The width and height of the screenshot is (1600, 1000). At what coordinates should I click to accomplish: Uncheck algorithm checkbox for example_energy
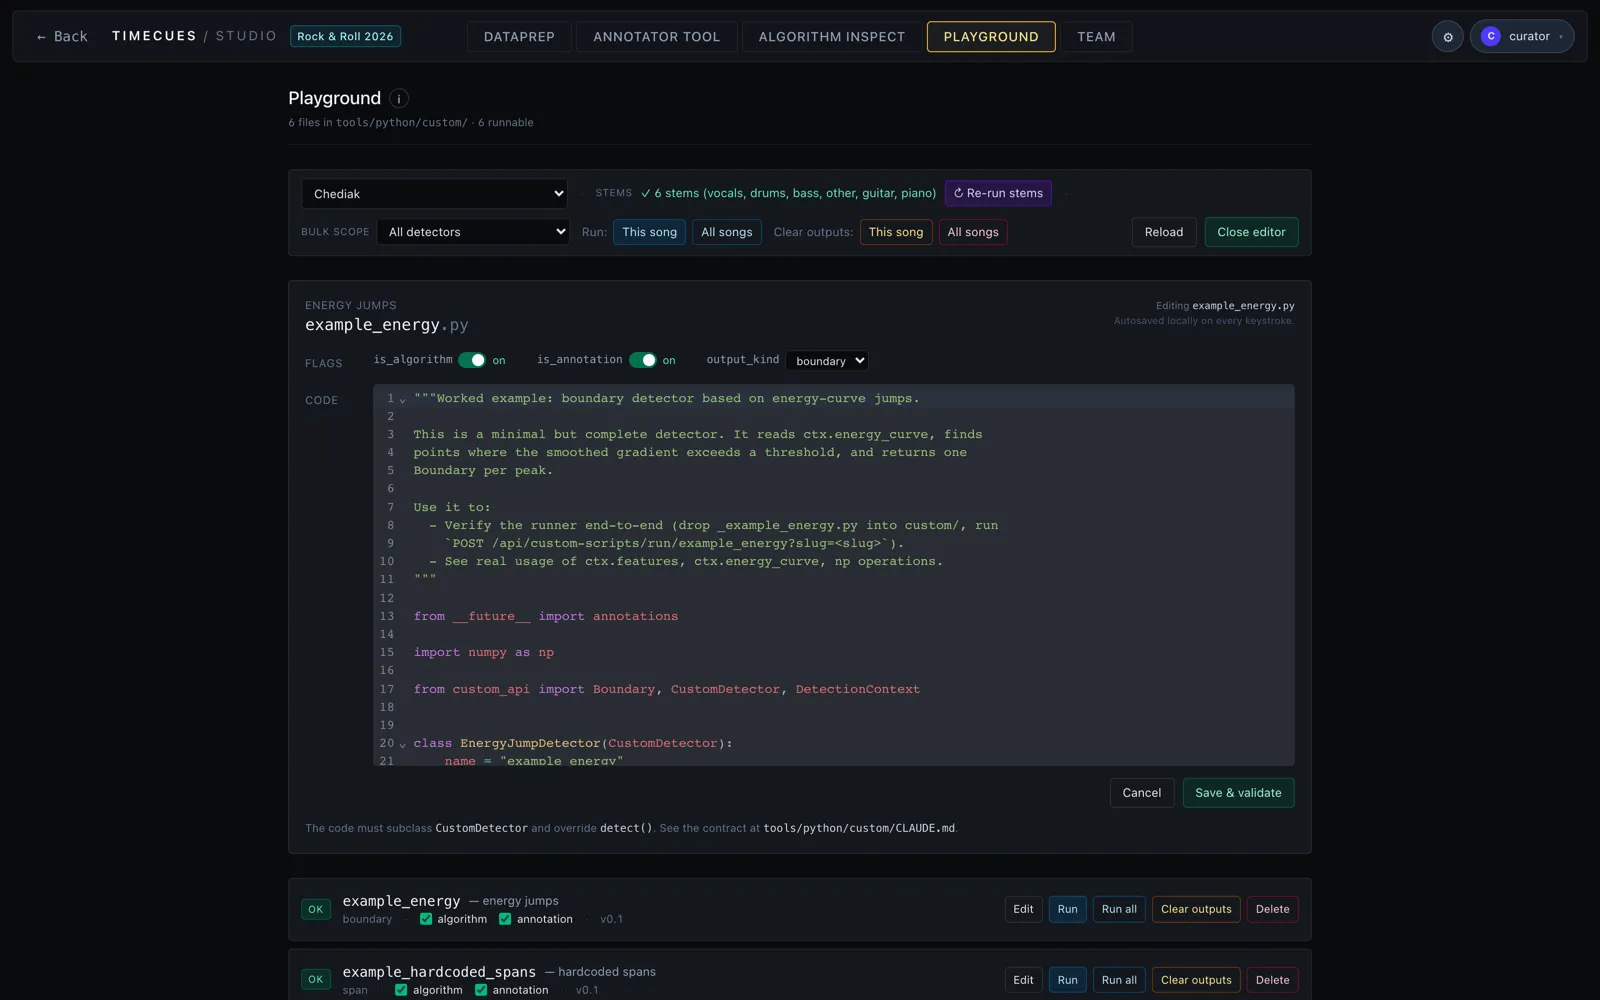pos(426,919)
